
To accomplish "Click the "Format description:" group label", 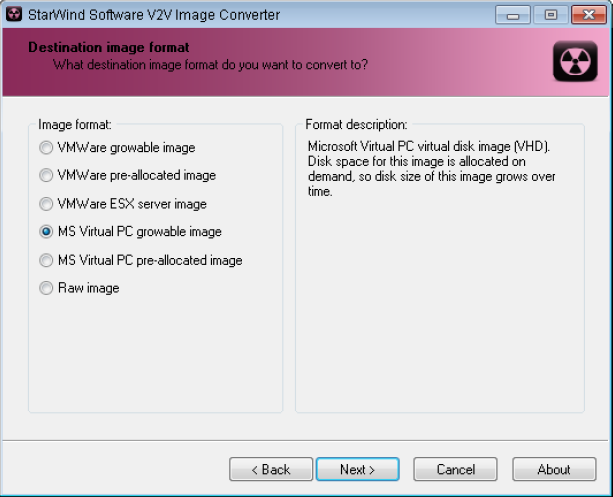I will [356, 125].
